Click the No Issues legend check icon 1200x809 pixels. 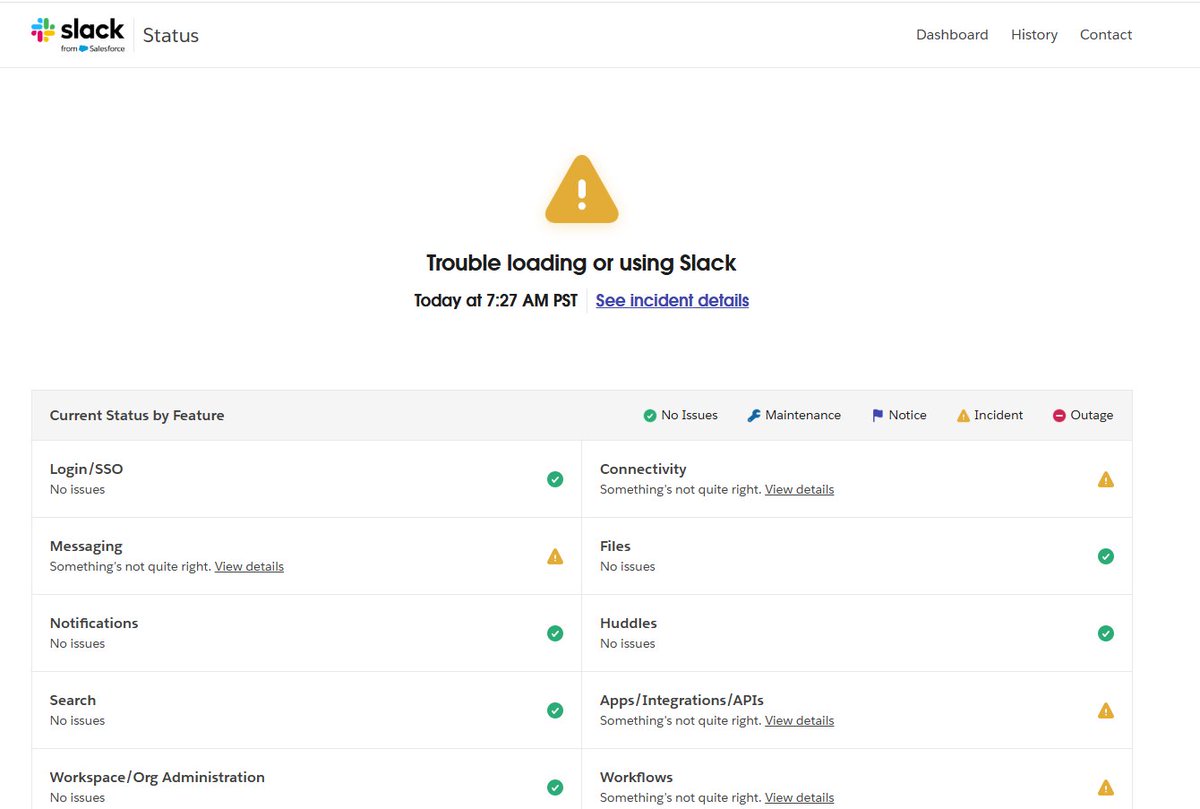pos(650,415)
